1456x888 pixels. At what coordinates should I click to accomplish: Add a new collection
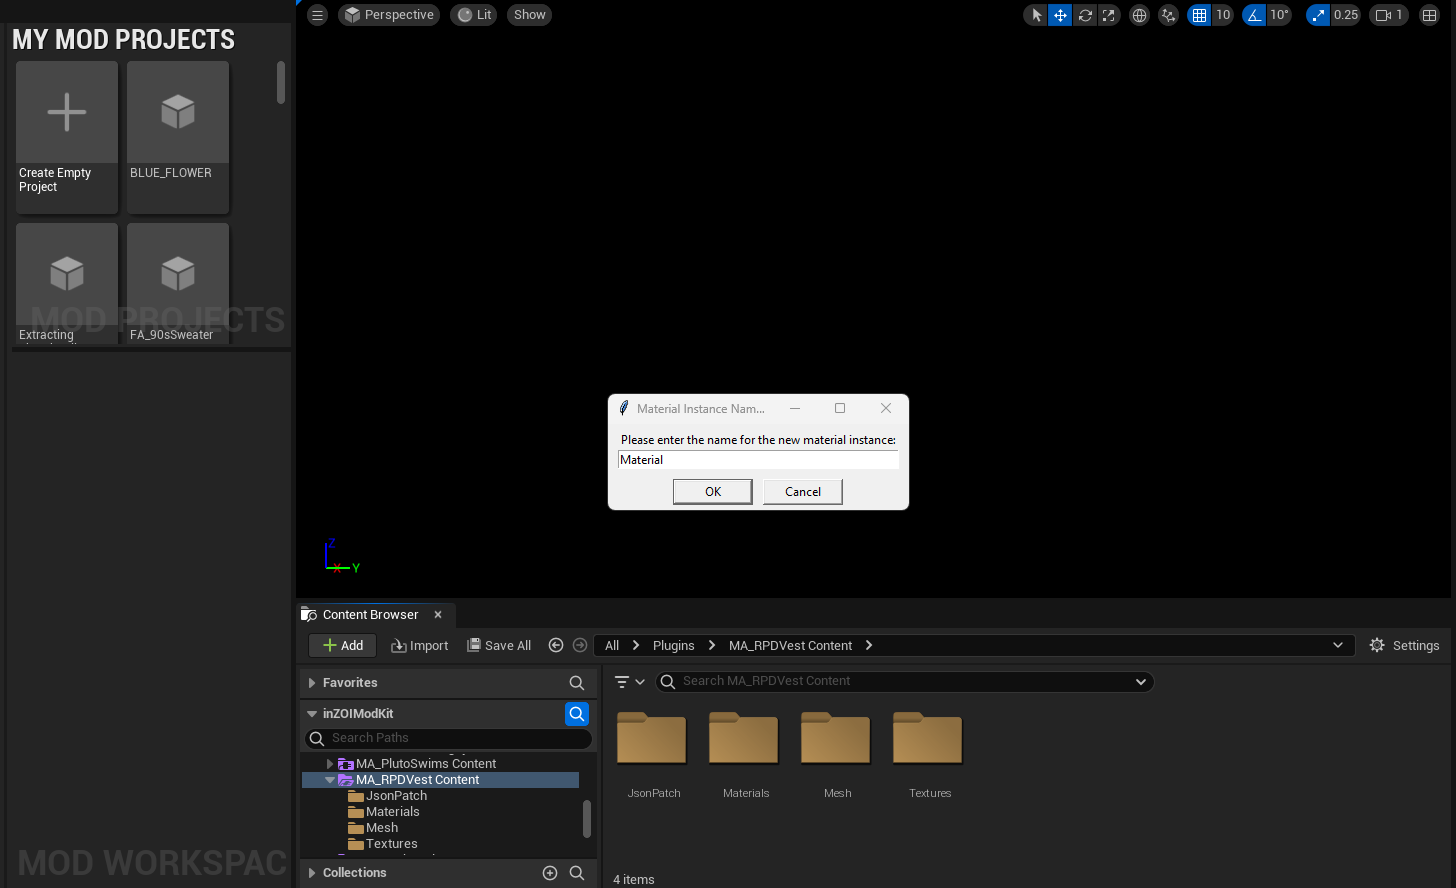(550, 873)
